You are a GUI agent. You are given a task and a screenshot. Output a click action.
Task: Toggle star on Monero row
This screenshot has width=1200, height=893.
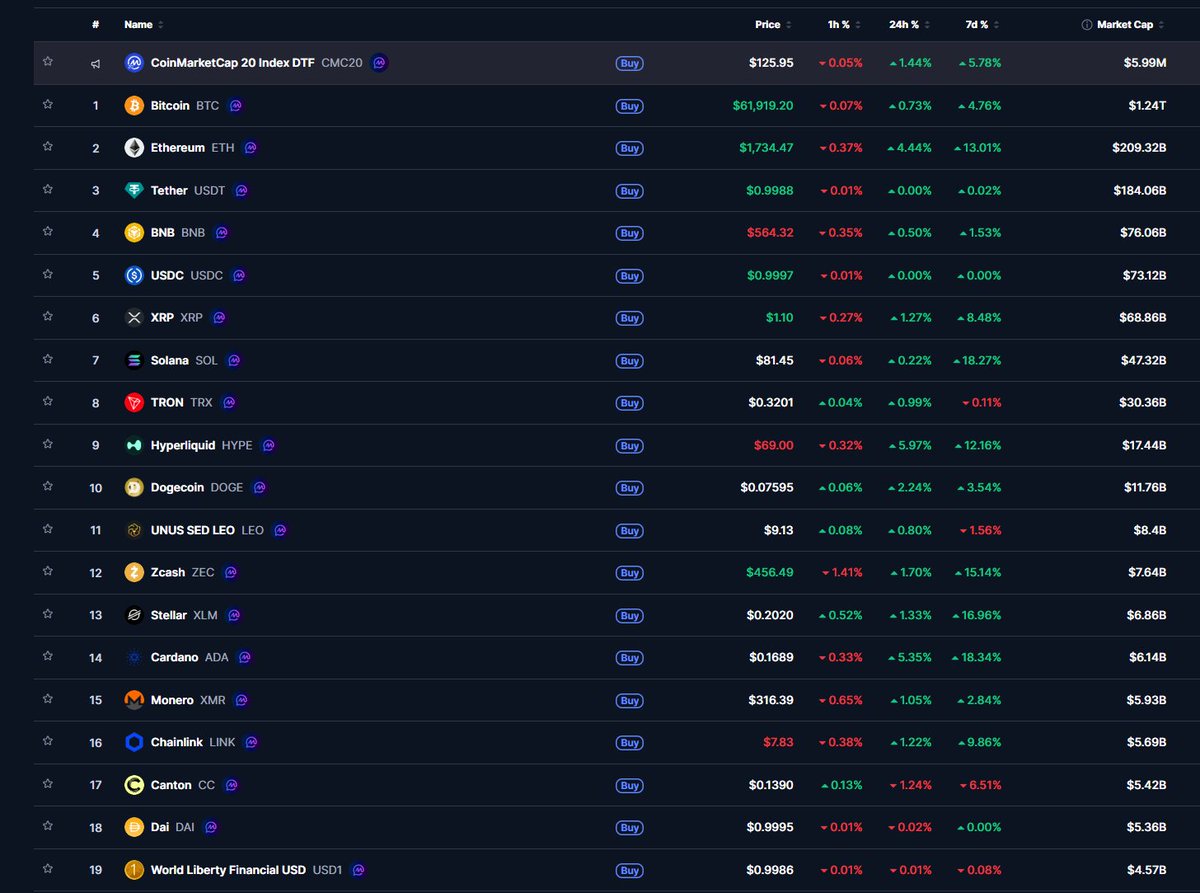click(x=47, y=699)
